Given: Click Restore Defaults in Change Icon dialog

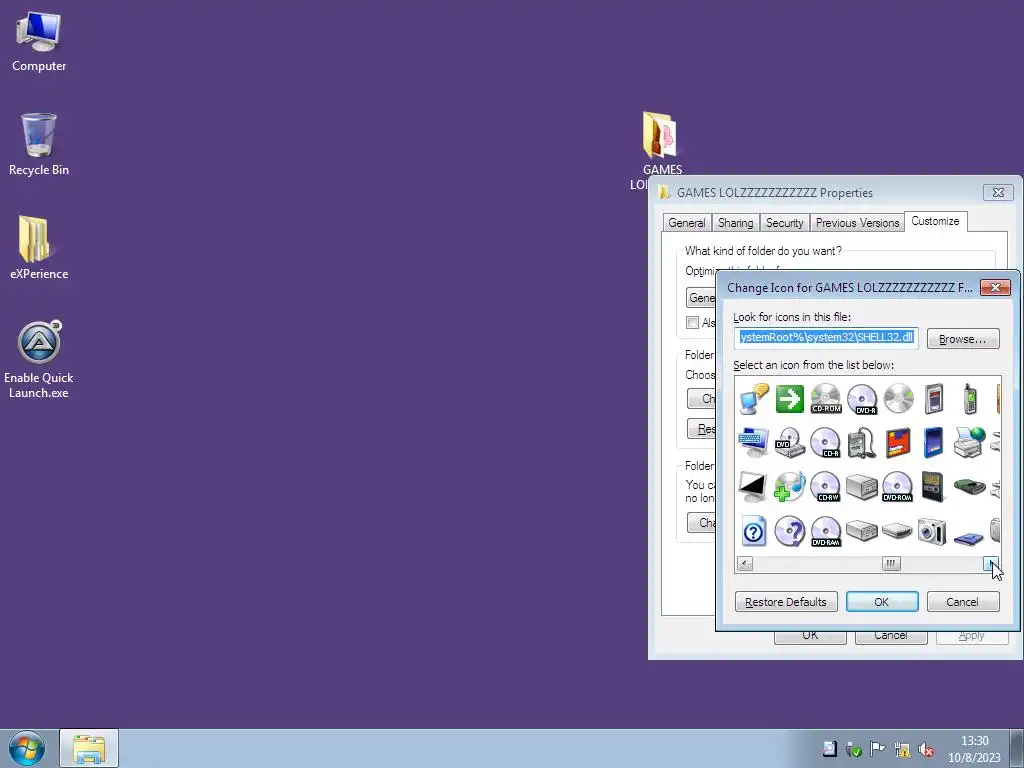Looking at the screenshot, I should 786,601.
